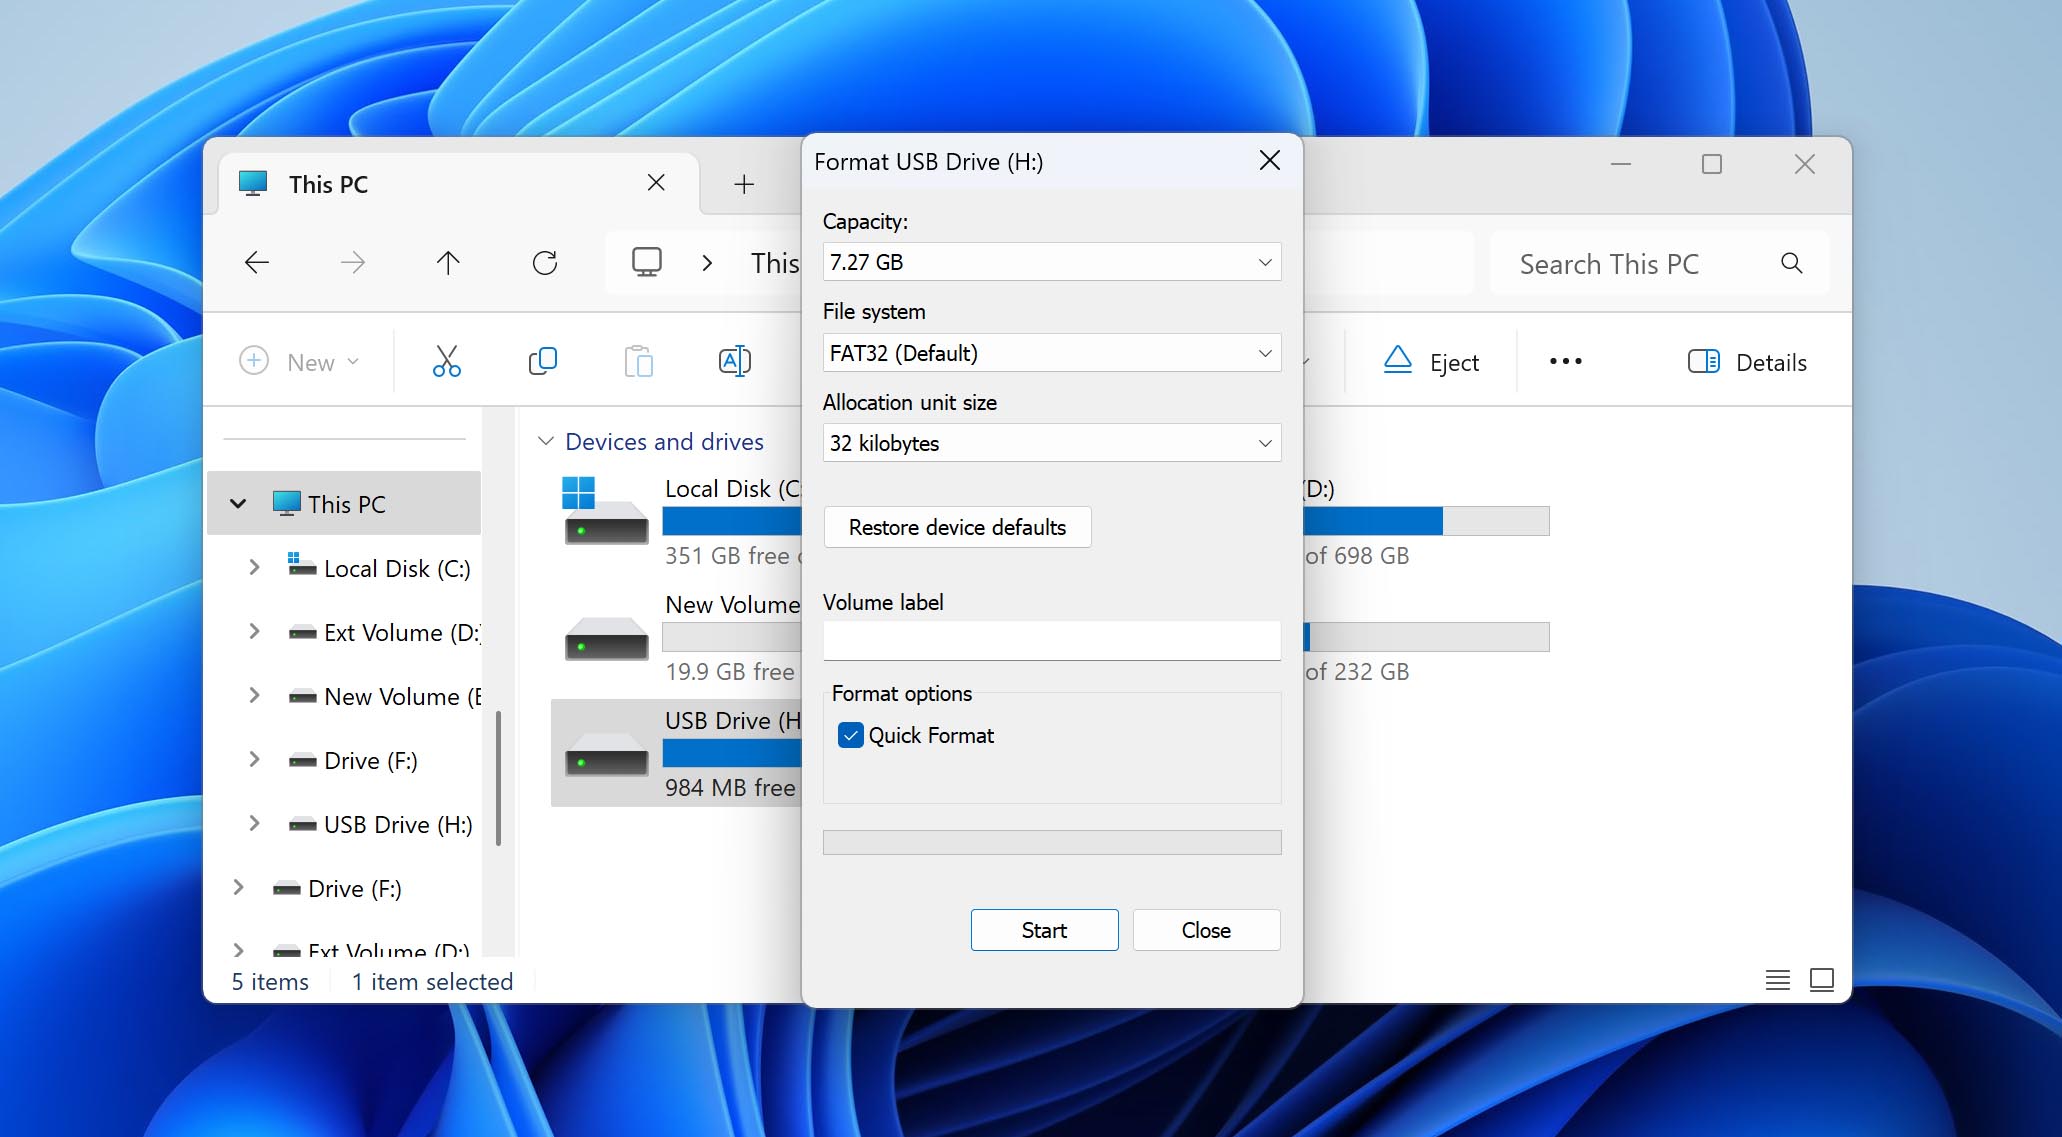The width and height of the screenshot is (2062, 1137).
Task: Click the Close button in dialog
Action: [x=1206, y=930]
